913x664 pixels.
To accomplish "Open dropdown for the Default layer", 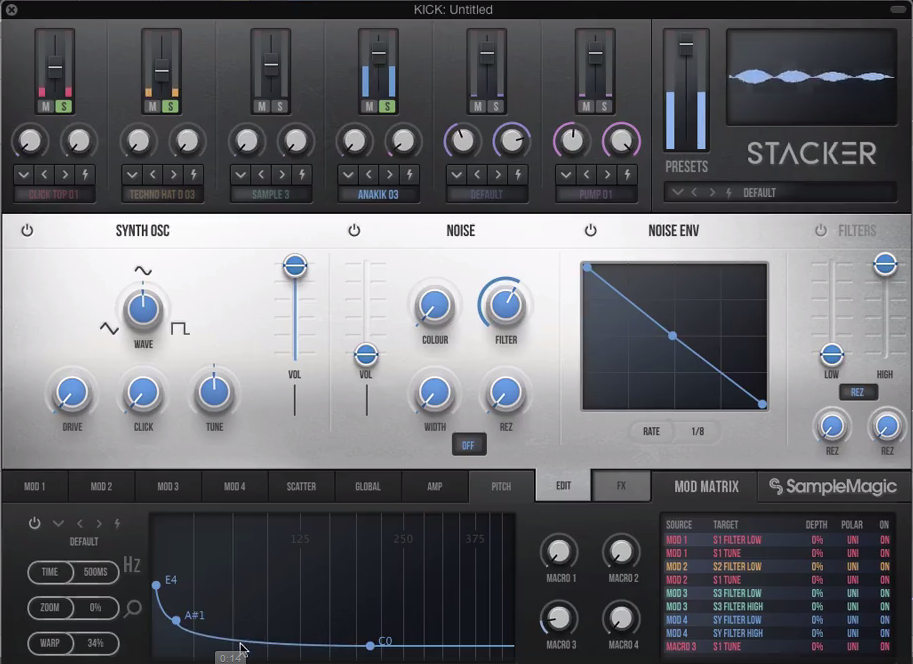I will (x=456, y=174).
